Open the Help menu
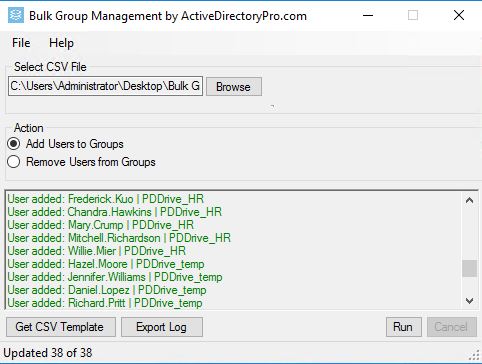The height and width of the screenshot is (364, 482). [61, 43]
